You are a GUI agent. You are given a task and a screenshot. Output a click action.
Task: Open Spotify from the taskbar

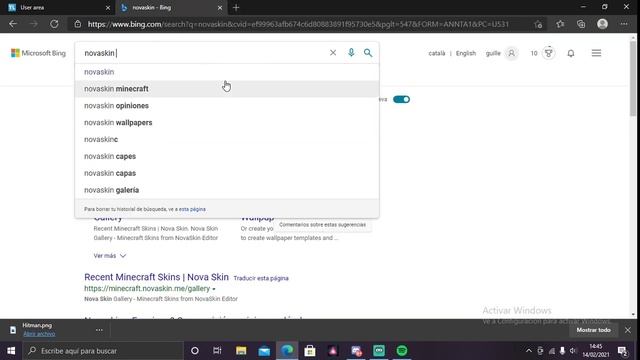402,351
